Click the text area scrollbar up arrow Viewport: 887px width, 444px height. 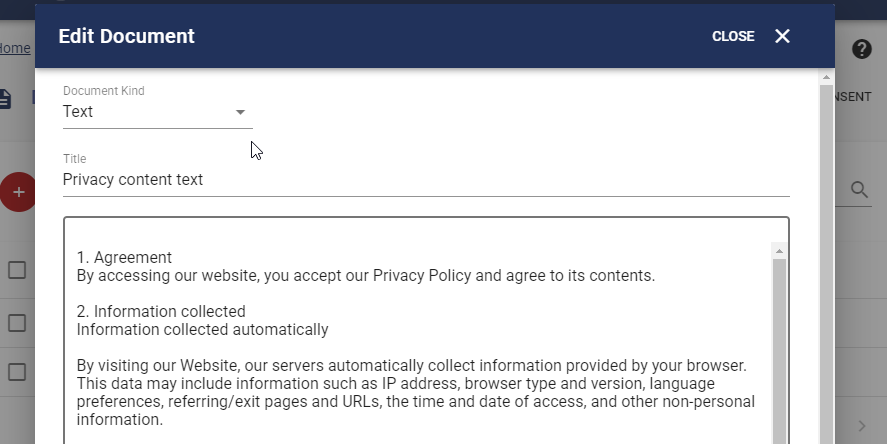tap(779, 251)
